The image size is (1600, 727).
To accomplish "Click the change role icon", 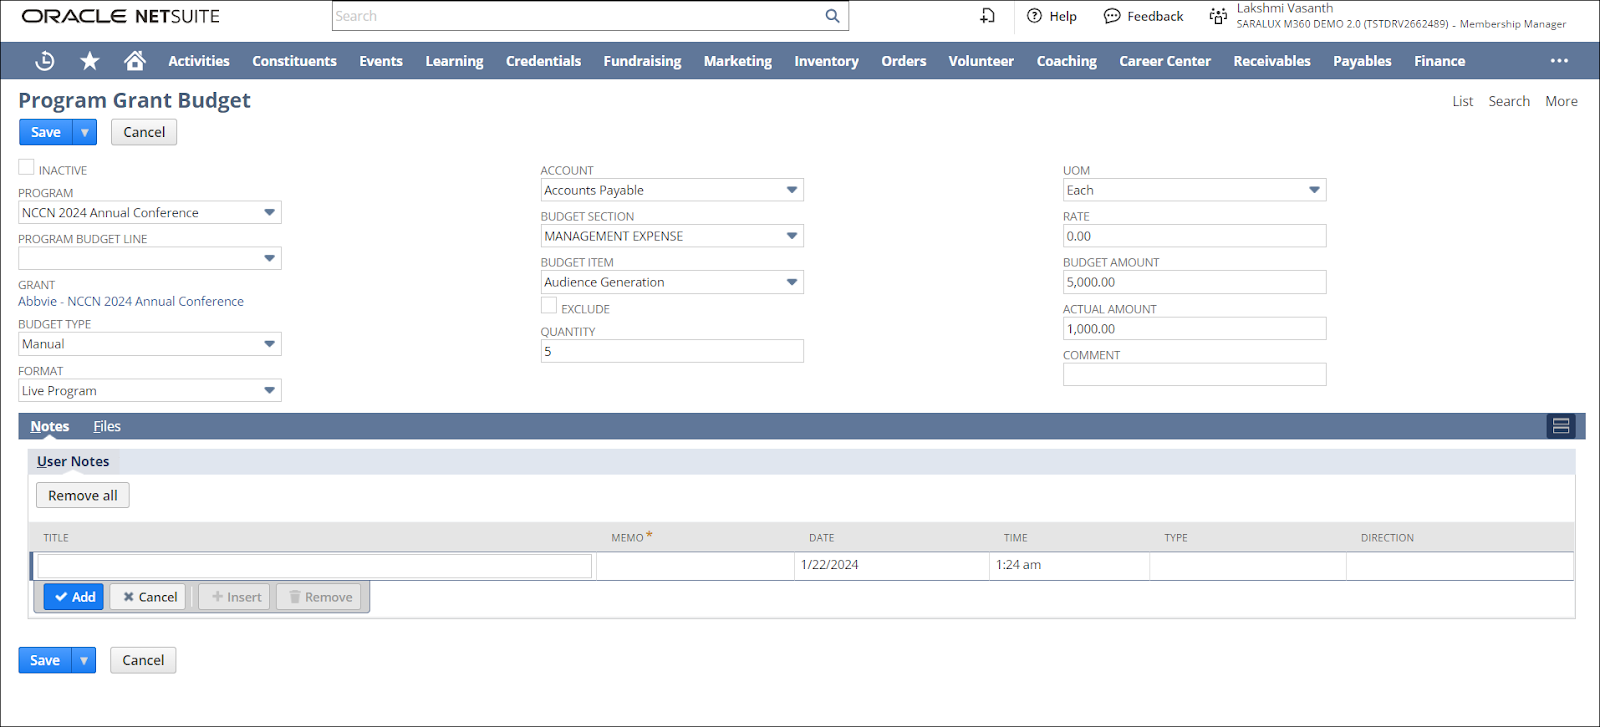I will click(1217, 16).
